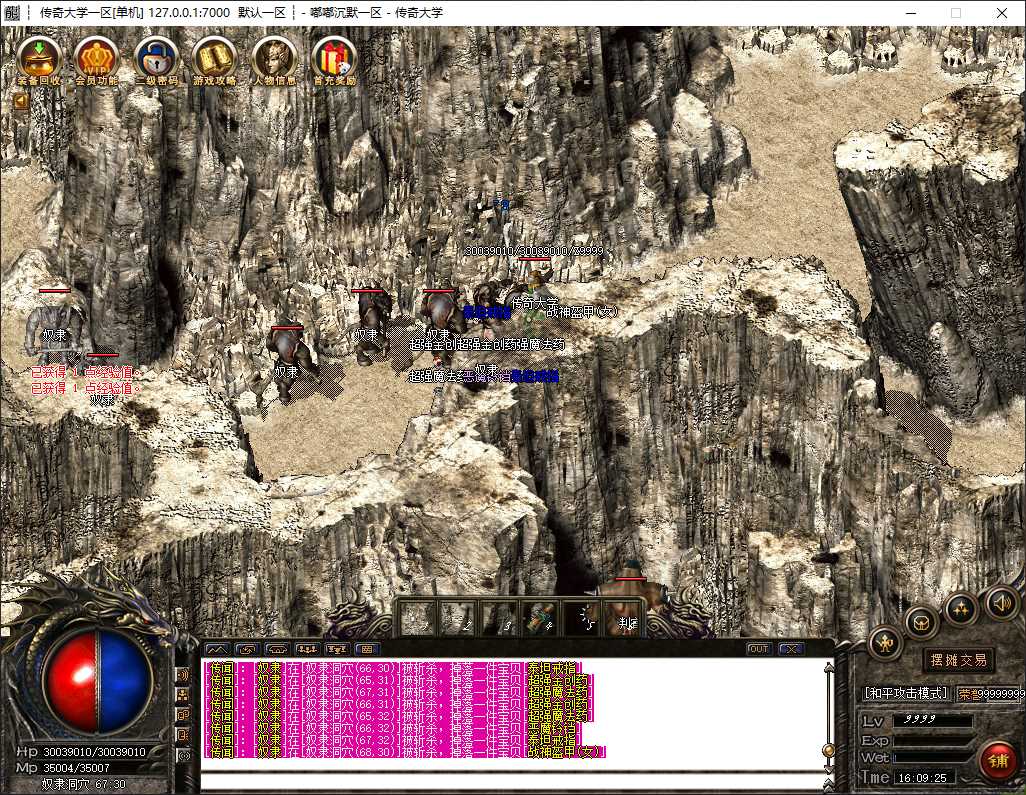This screenshot has width=1026, height=795.
Task: Click the Exp progress bar
Action: (x=934, y=740)
